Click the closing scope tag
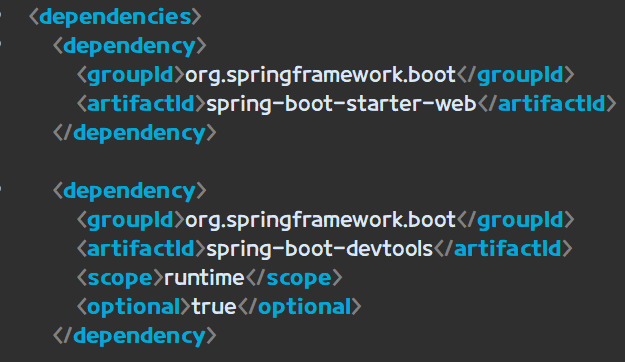This screenshot has width=625, height=362. click(x=294, y=278)
